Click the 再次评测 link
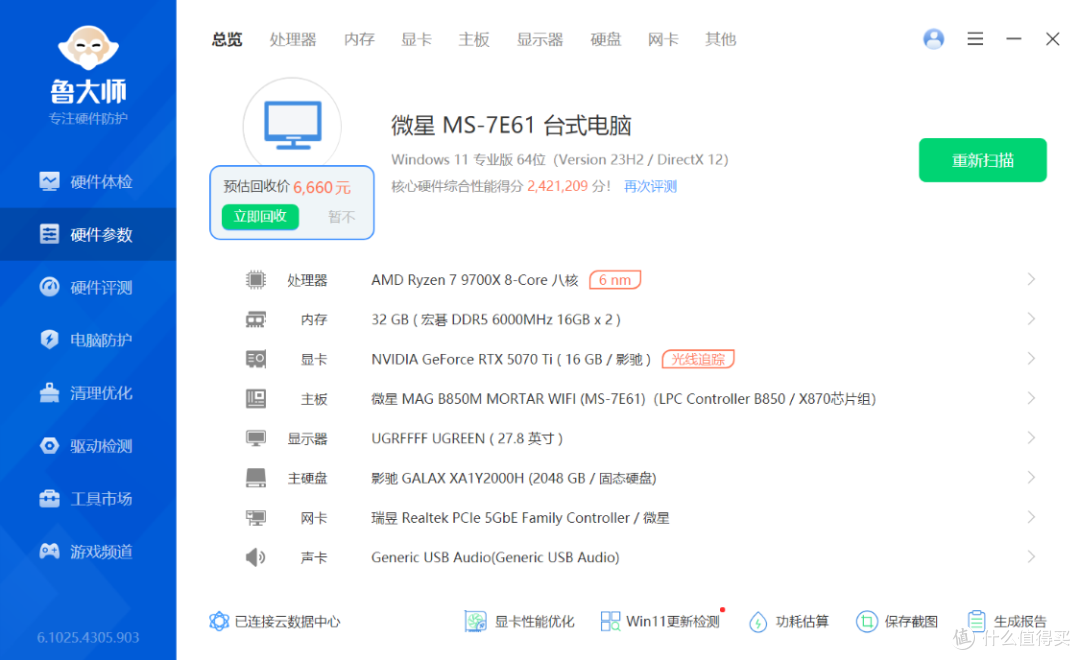This screenshot has height=660, width=1080. tap(650, 187)
